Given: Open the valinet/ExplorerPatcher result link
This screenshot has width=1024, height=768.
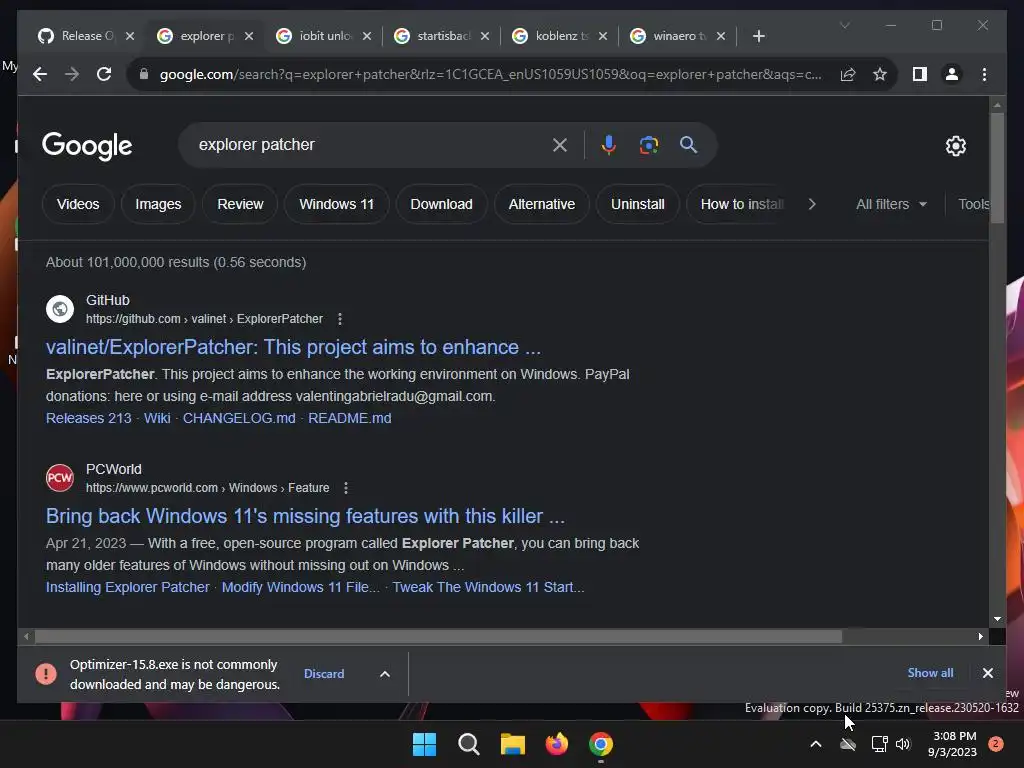Looking at the screenshot, I should click(x=293, y=347).
